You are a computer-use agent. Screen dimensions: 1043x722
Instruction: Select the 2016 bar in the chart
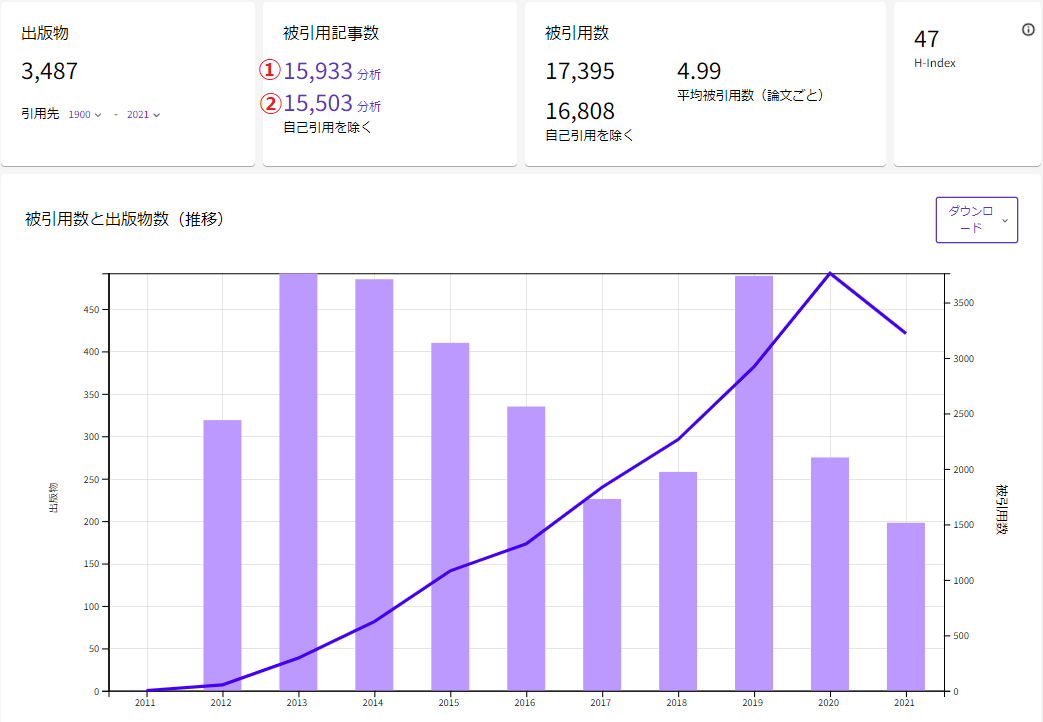(x=526, y=548)
